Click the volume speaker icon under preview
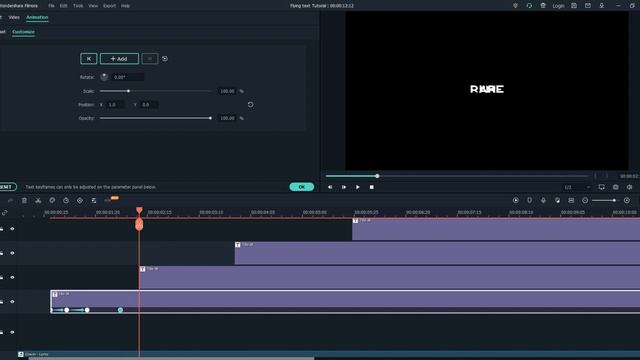The height and width of the screenshot is (360, 640). pyautogui.click(x=629, y=187)
